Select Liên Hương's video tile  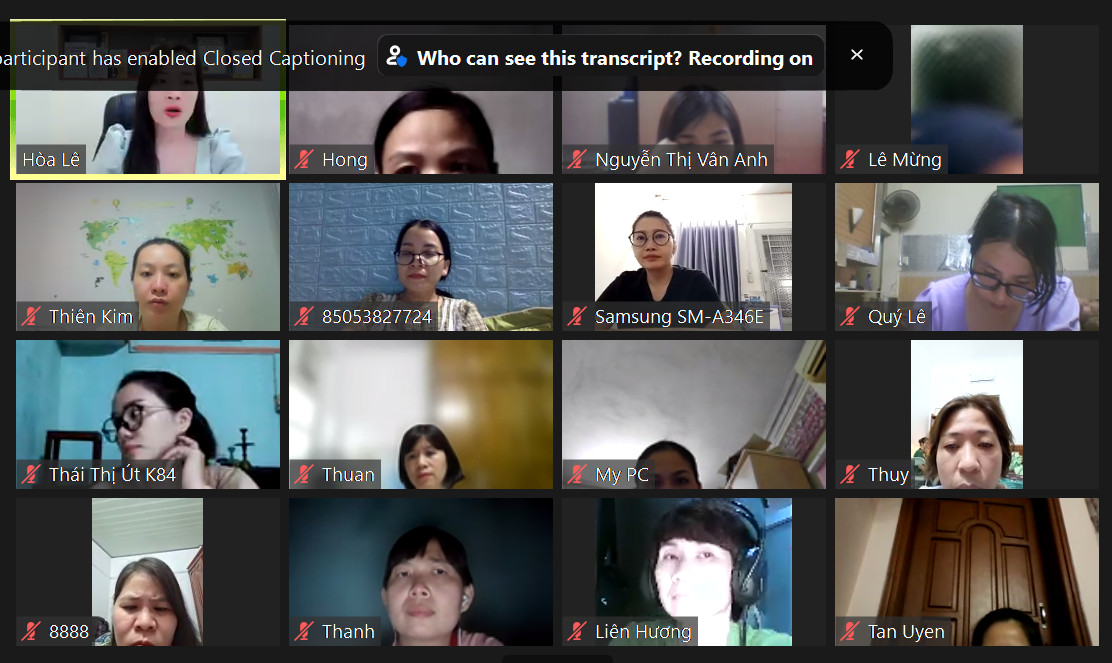[694, 572]
